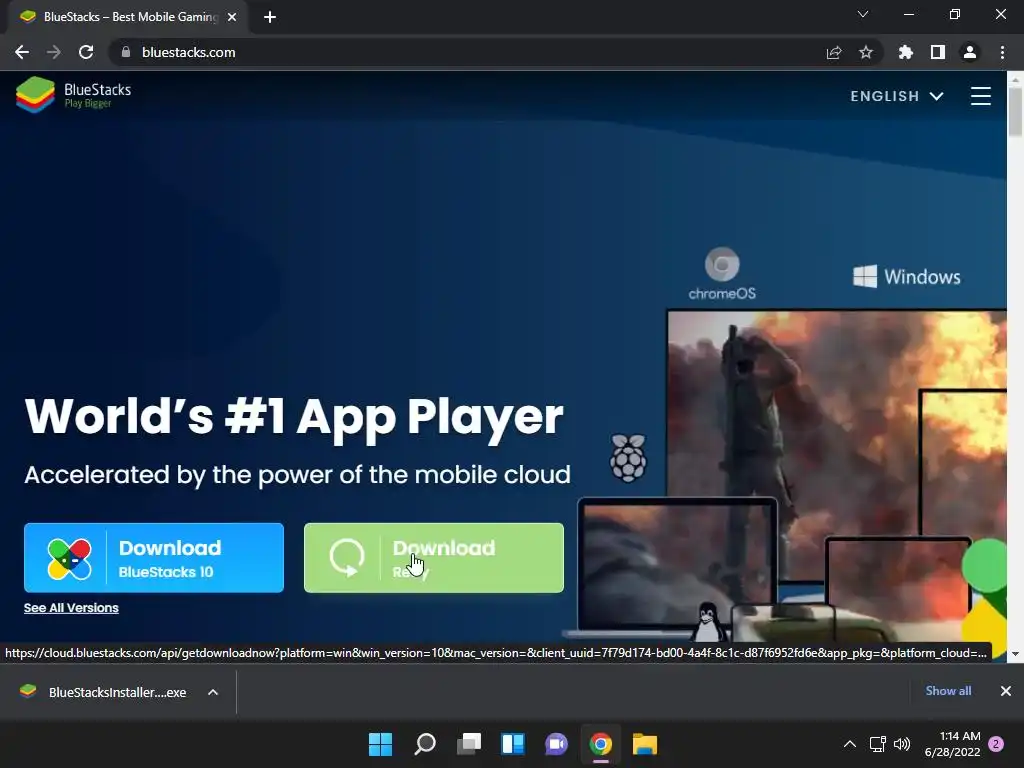Image resolution: width=1024 pixels, height=768 pixels.
Task: Bookmark this page with the star icon
Action: [x=866, y=52]
